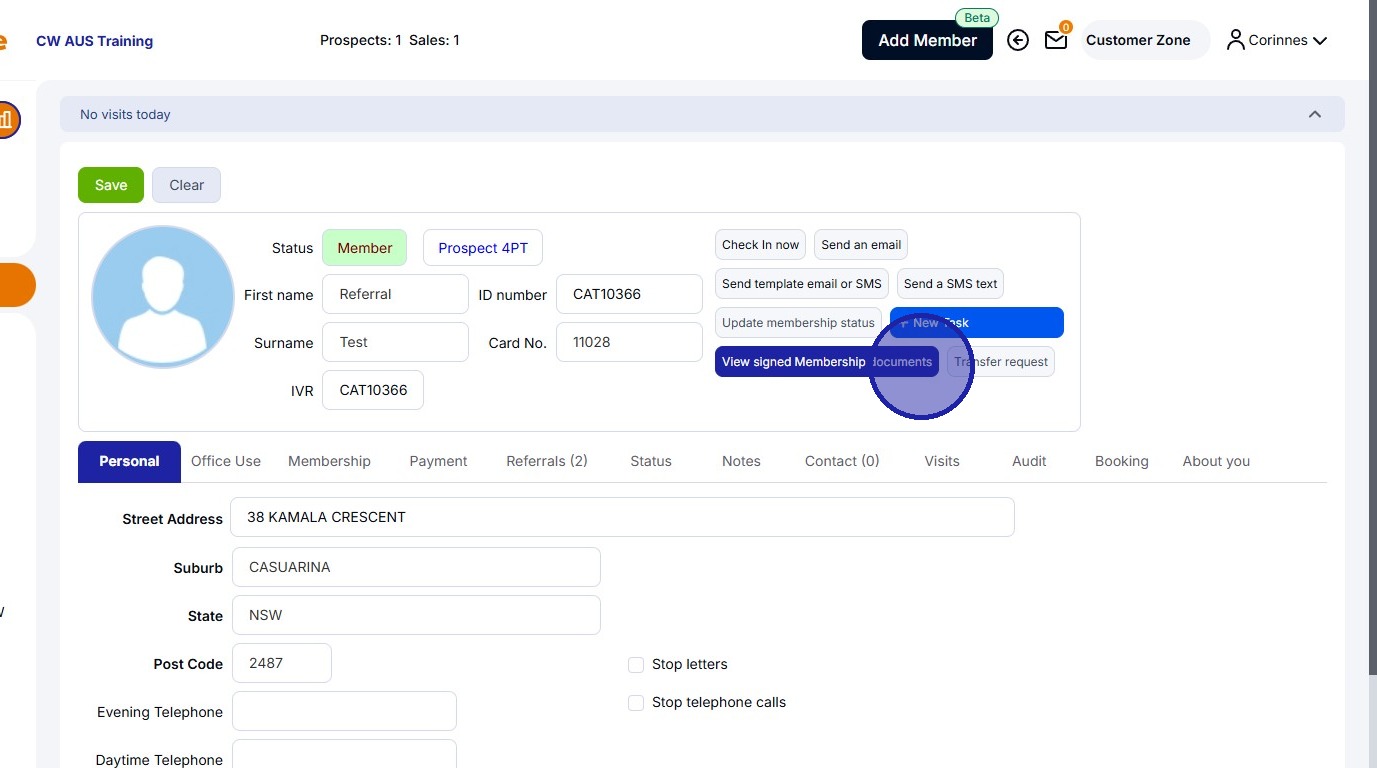Screen dimensions: 1377x768
Task: Click the Add Member button
Action: [x=927, y=40]
